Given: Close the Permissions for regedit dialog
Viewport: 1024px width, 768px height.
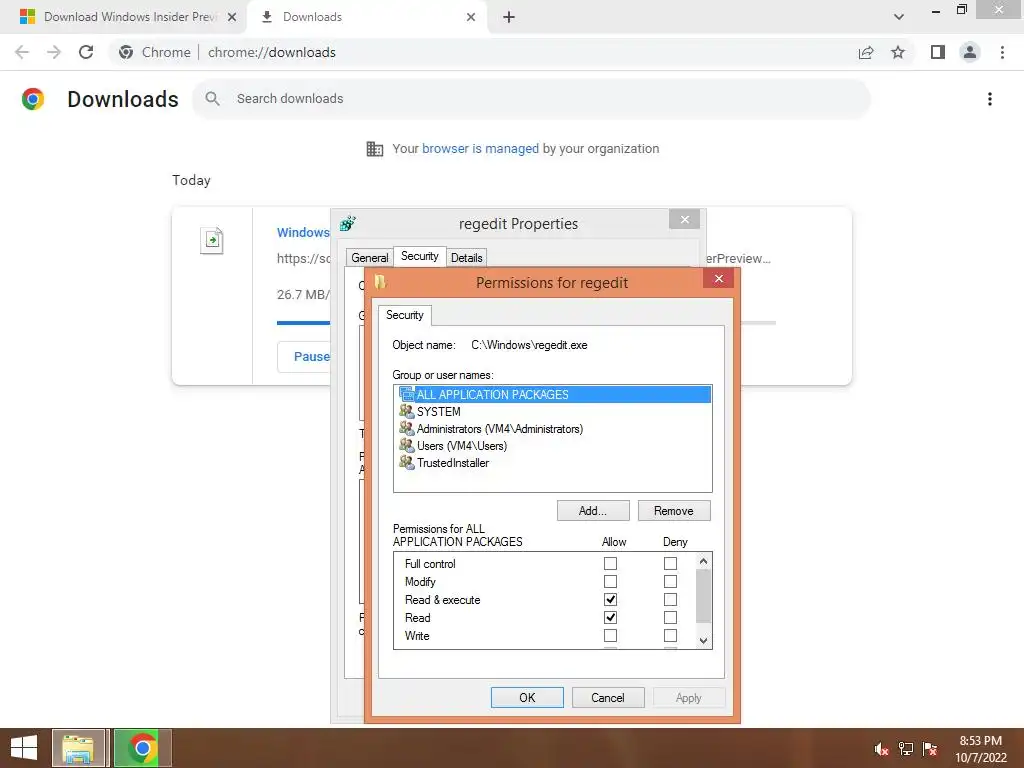Looking at the screenshot, I should (718, 279).
